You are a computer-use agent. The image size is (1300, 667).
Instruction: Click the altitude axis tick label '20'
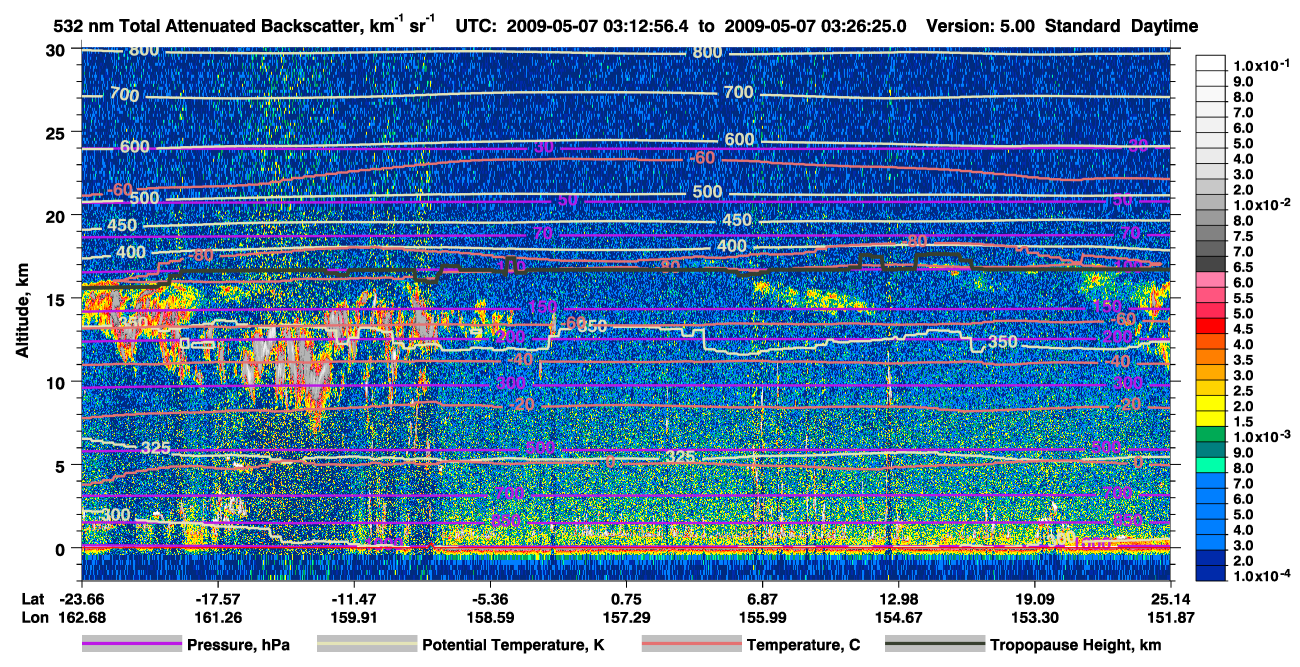[58, 216]
